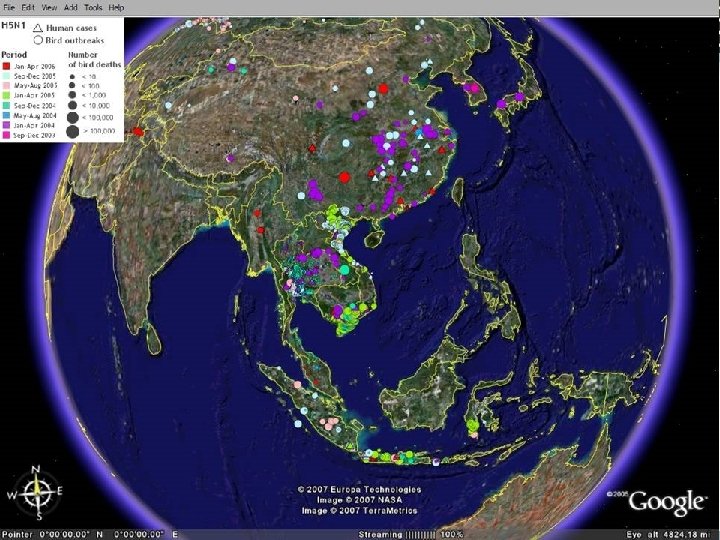Select the blue May-Aug 2004 legend swatch
Screen dimensions: 720x540
(6, 115)
